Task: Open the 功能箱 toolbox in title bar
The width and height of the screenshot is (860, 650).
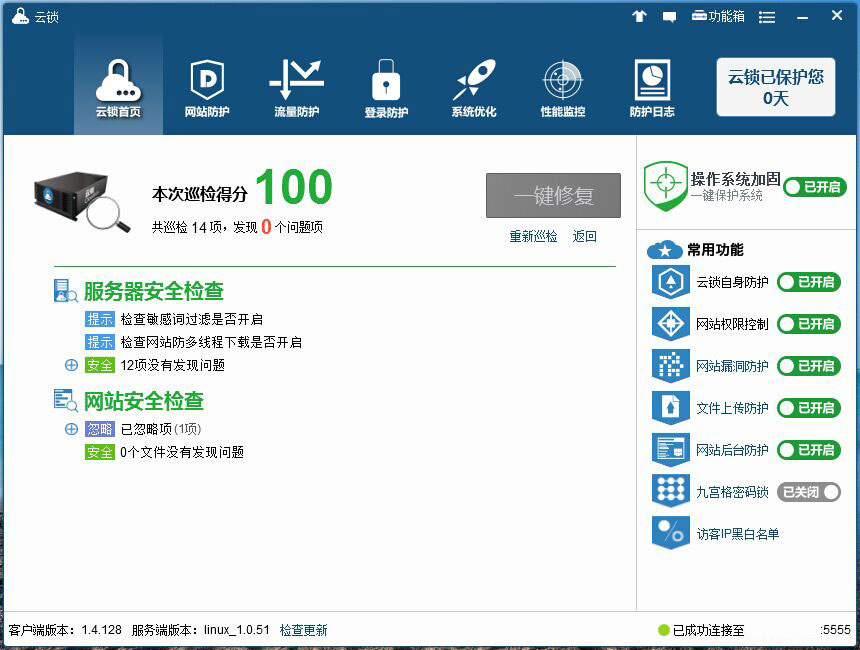Action: (718, 16)
